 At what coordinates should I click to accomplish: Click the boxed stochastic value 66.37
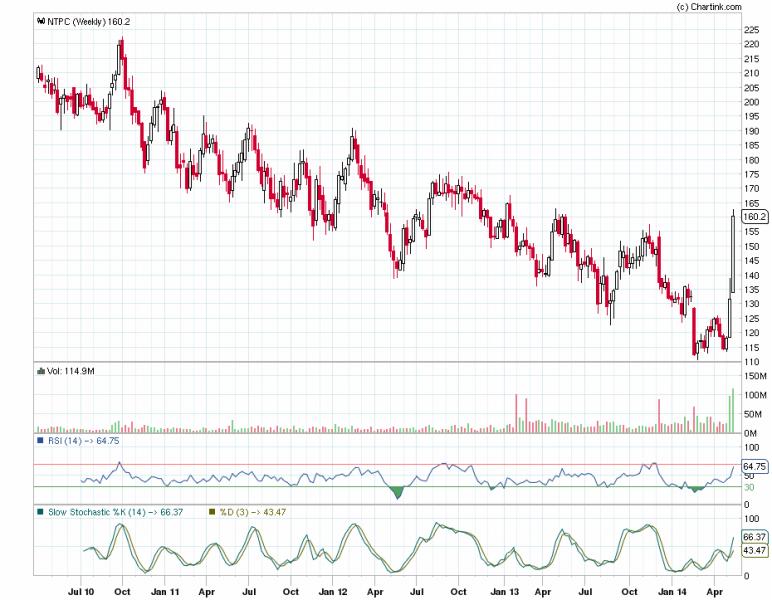[754, 537]
